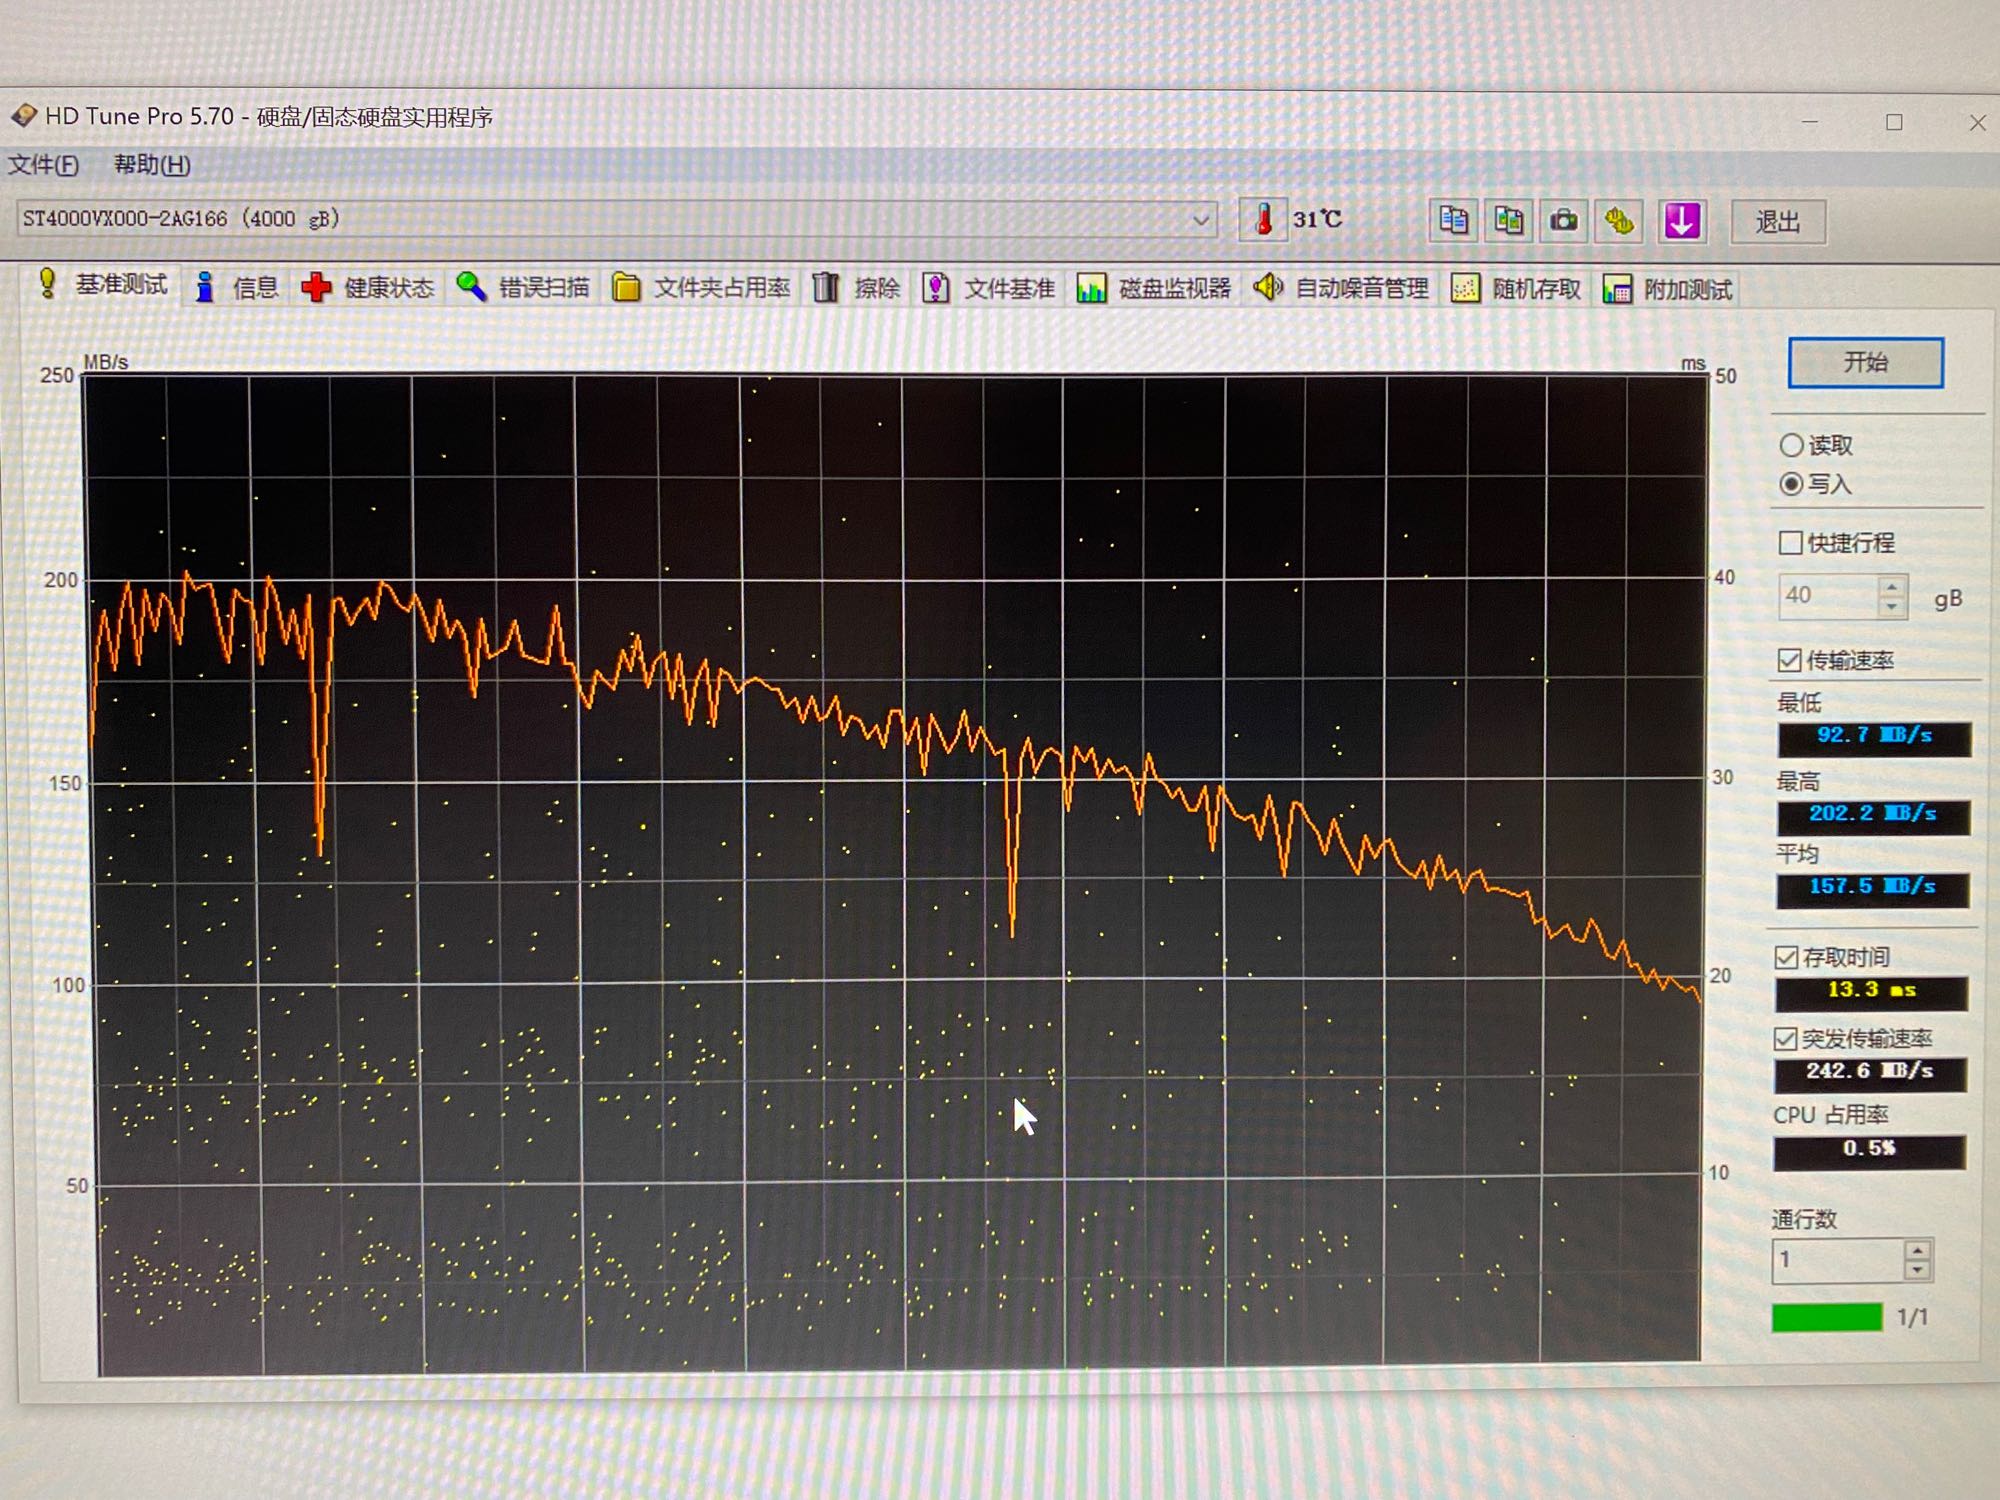Switch to the 文件基准 tab
Screen dimensions: 2000x1500
click(x=990, y=289)
